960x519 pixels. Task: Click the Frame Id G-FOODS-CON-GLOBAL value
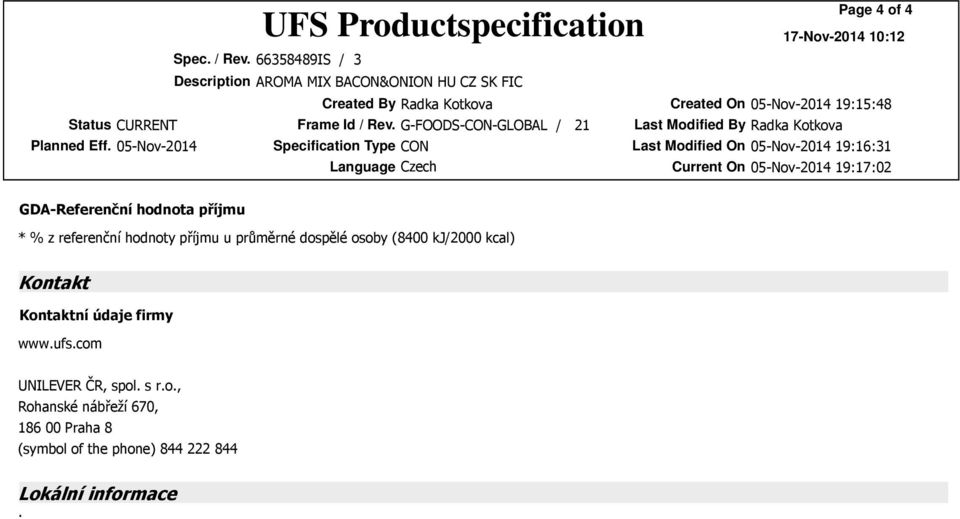pyautogui.click(x=473, y=125)
